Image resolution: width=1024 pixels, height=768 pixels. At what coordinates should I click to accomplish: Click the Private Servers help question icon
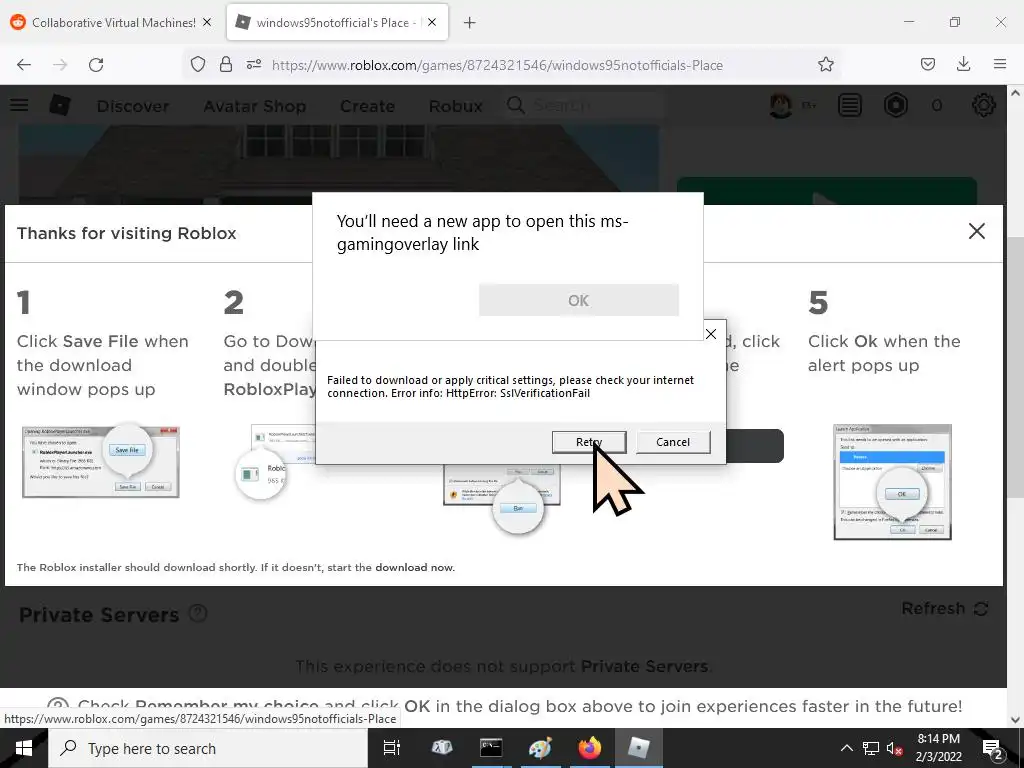198,613
